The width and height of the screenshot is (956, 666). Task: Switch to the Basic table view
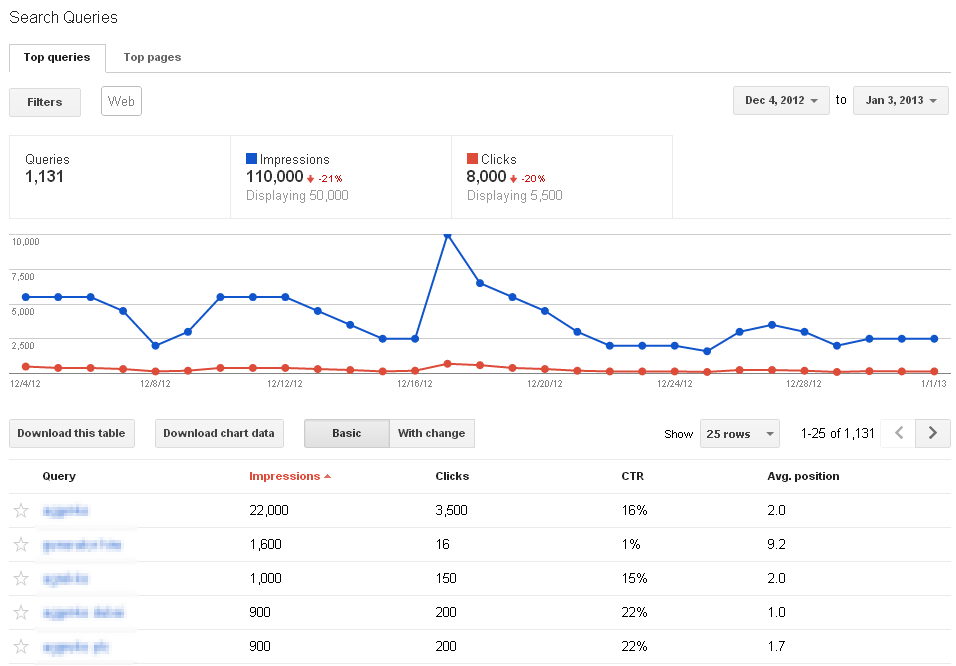tap(345, 433)
